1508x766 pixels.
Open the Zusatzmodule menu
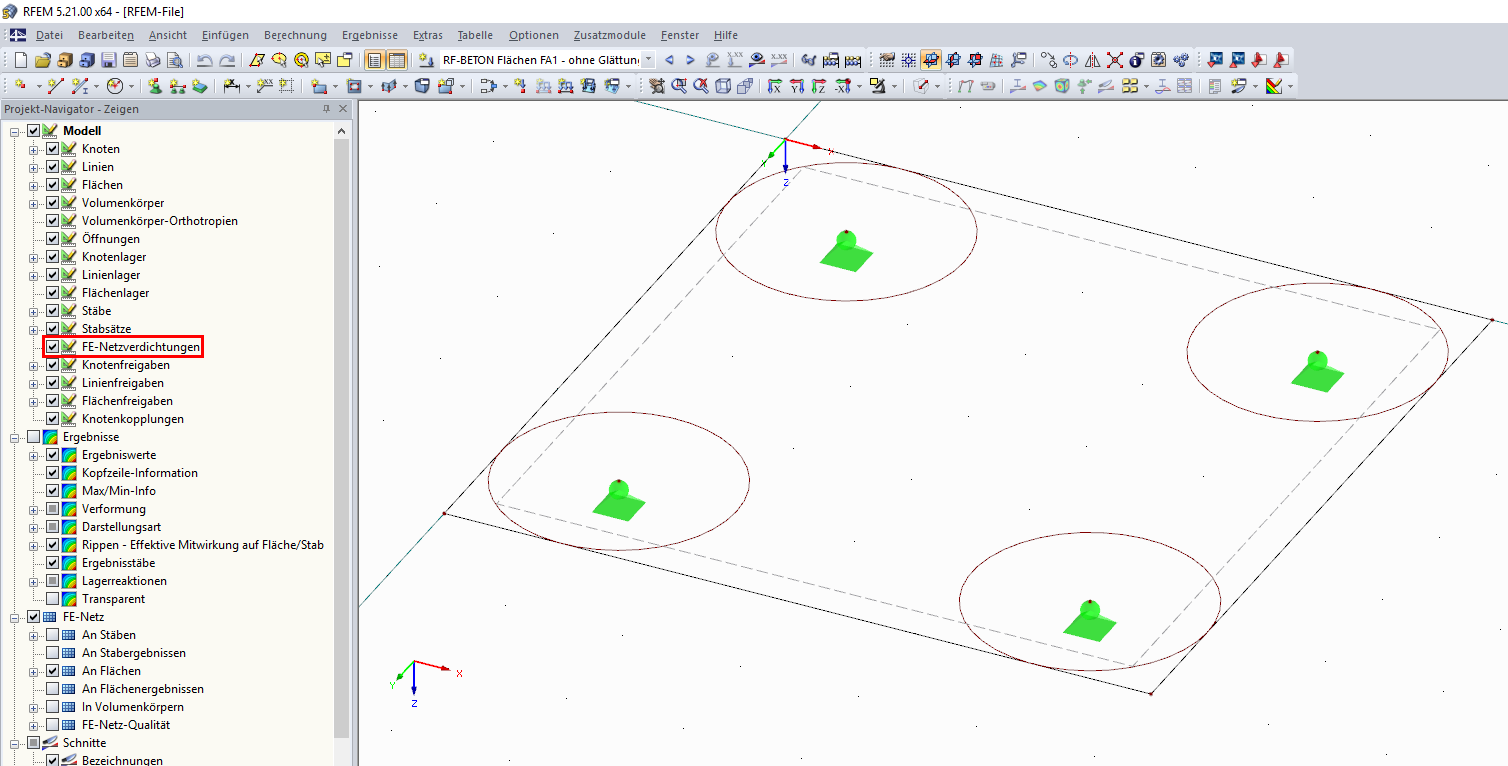[609, 35]
